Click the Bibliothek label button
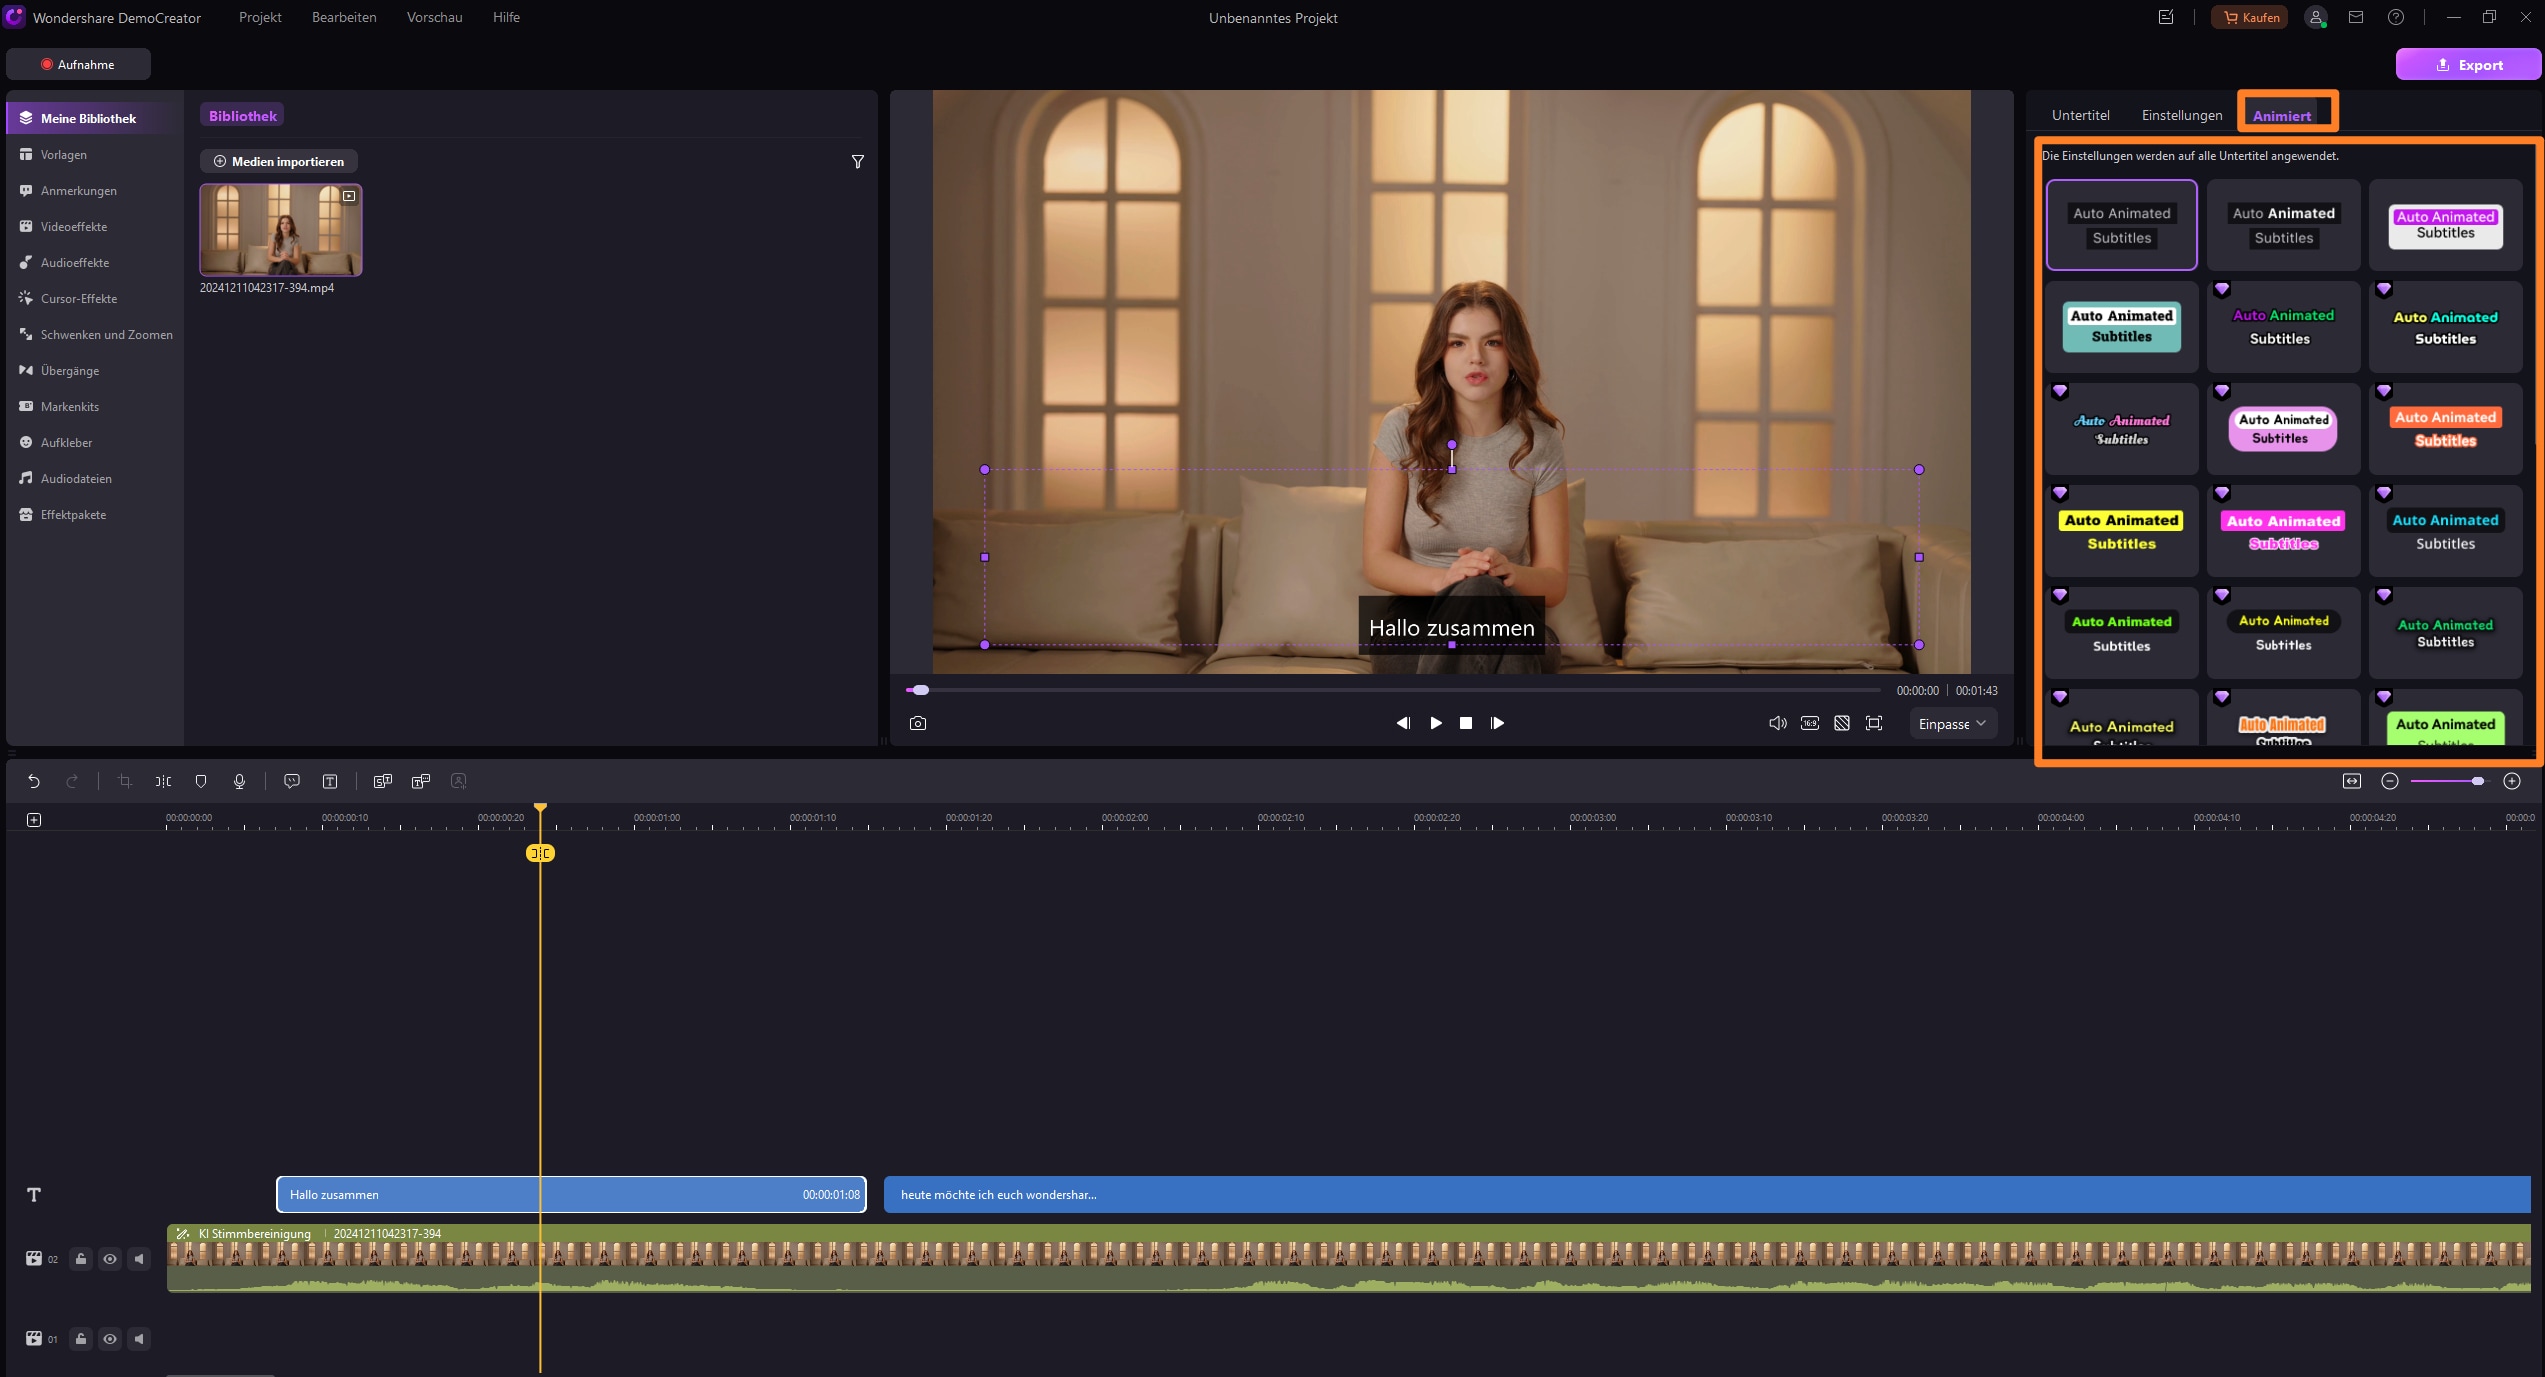The image size is (2545, 1377). pyautogui.click(x=242, y=116)
